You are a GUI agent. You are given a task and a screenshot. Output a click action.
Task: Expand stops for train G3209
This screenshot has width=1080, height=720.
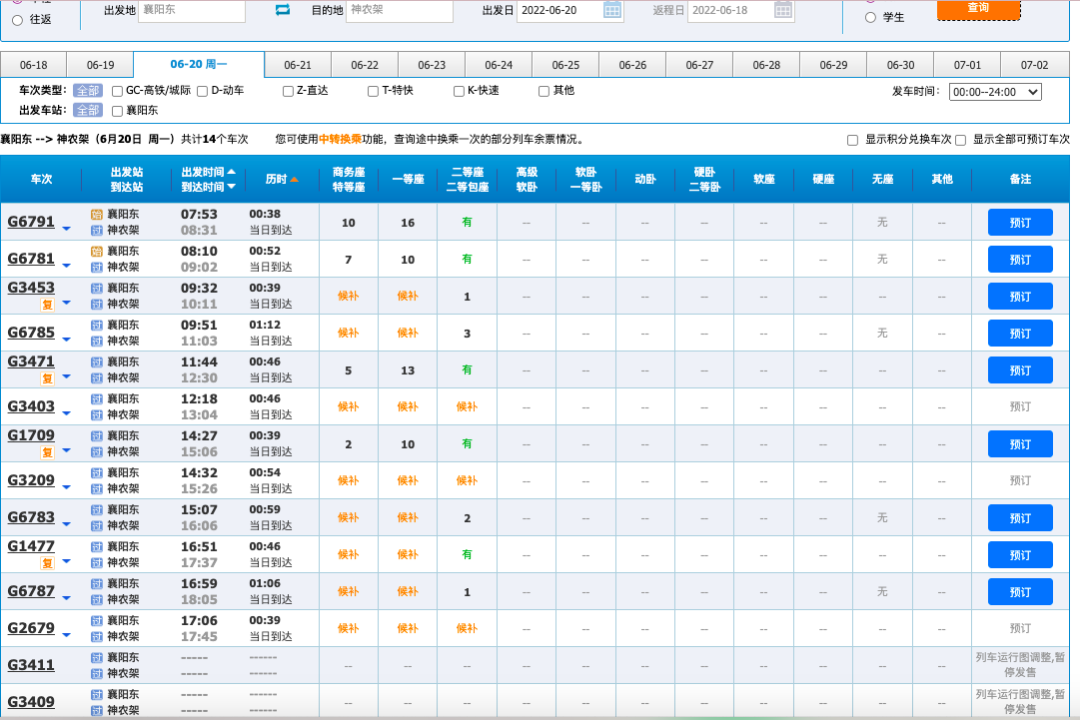(x=67, y=487)
